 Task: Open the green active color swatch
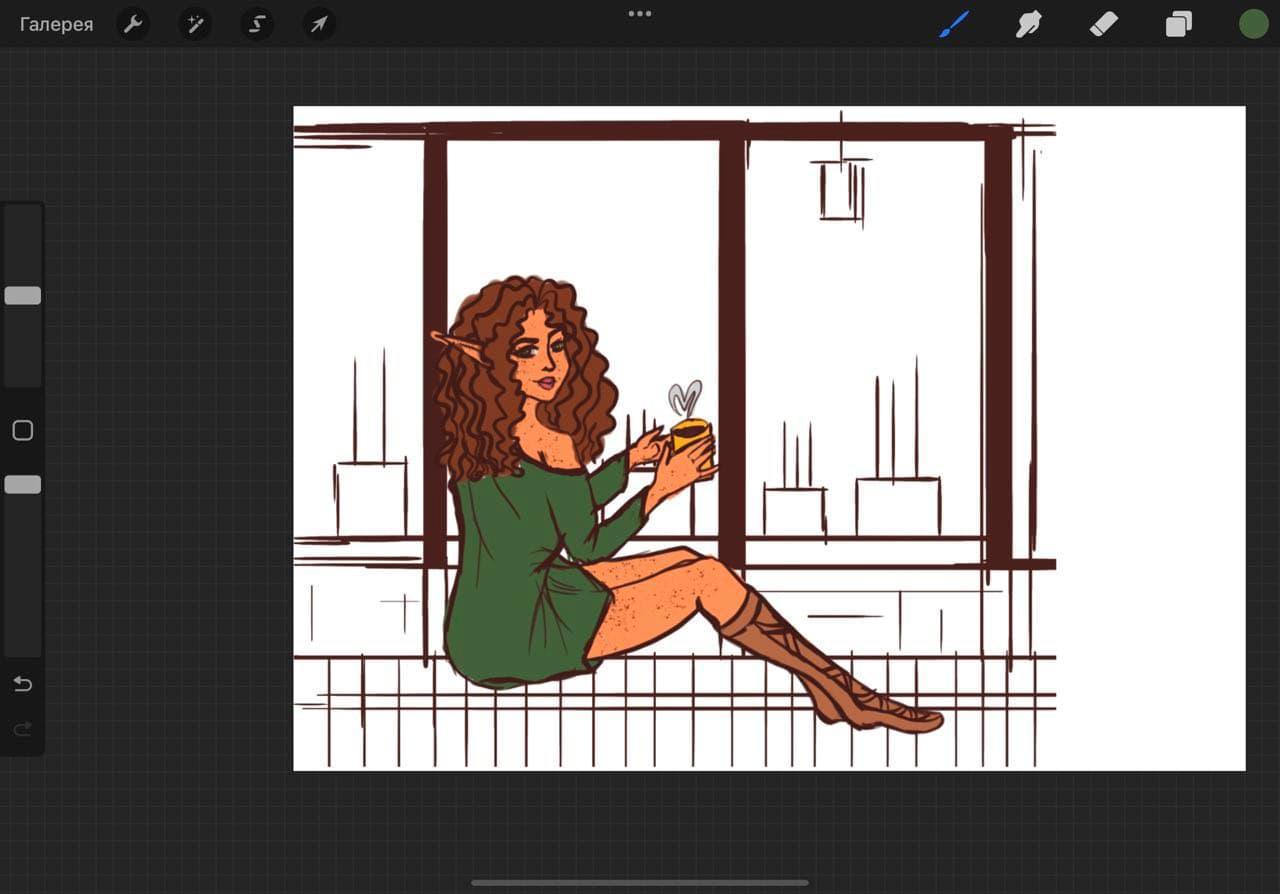(x=1253, y=25)
